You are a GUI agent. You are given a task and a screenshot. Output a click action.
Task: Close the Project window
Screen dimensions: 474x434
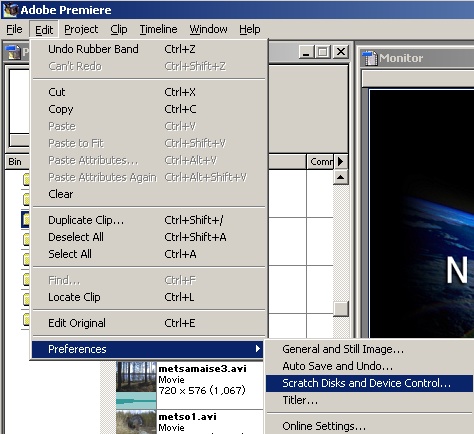point(341,52)
